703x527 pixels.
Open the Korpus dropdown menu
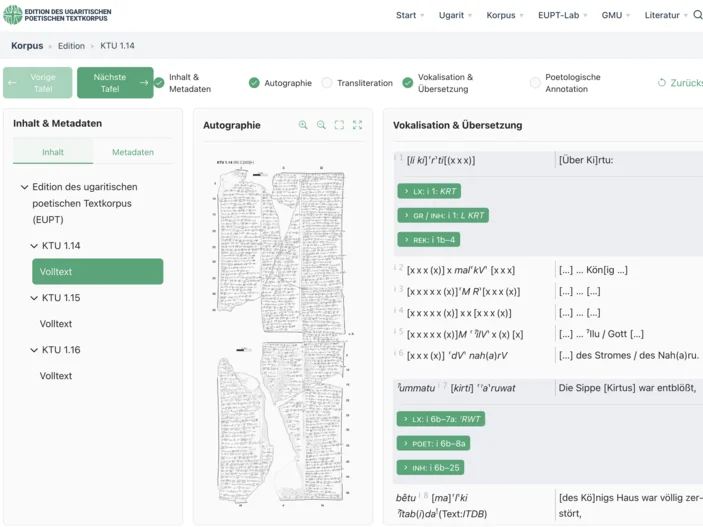(506, 15)
